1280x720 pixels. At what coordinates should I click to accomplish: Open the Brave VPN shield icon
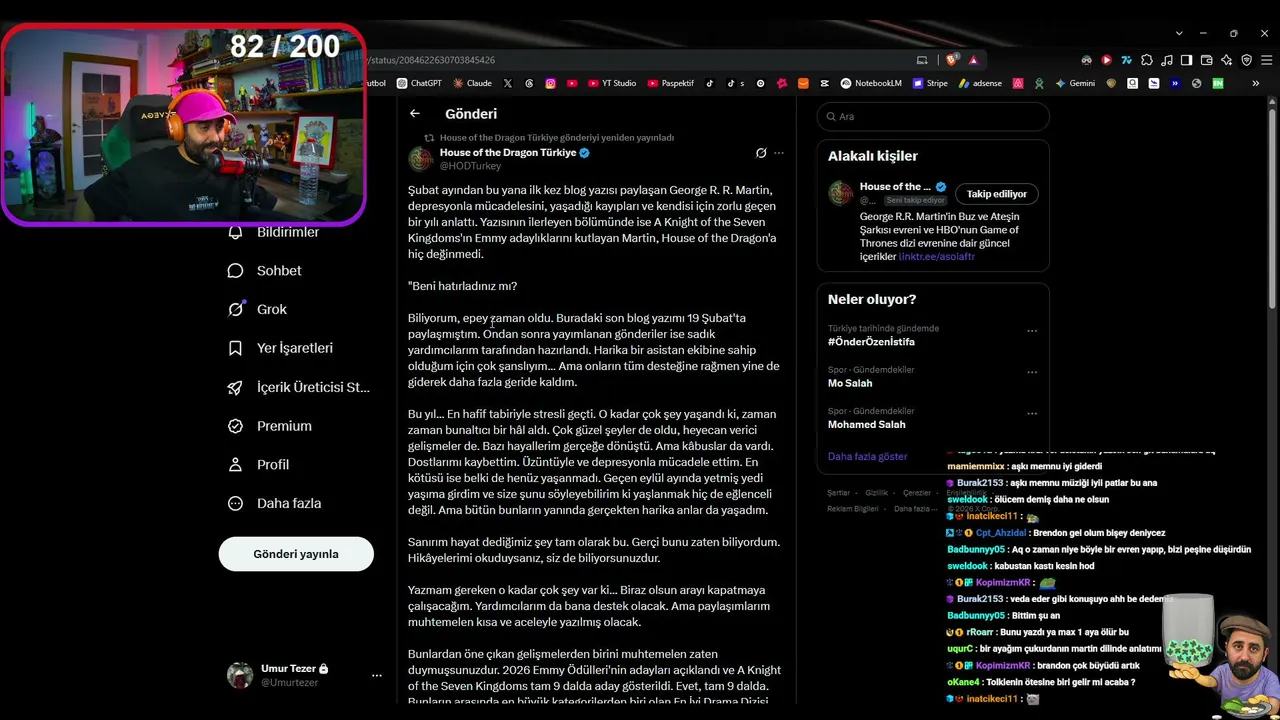1247,60
